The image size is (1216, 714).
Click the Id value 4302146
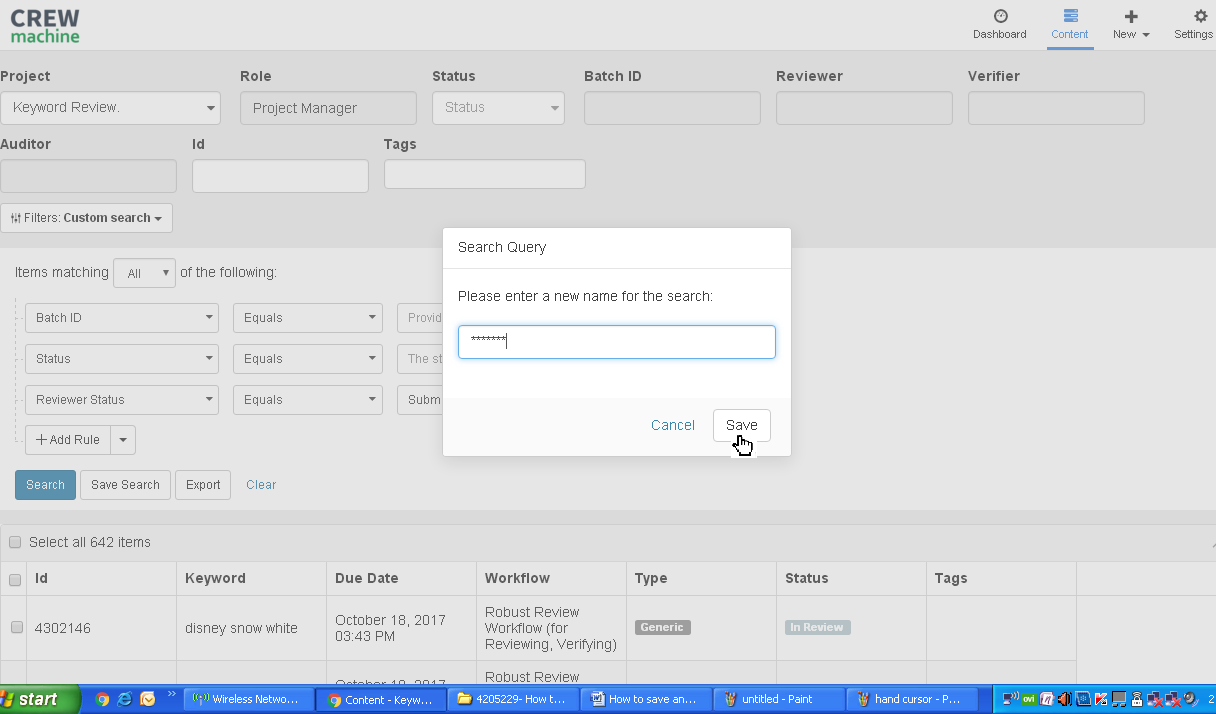[63, 628]
